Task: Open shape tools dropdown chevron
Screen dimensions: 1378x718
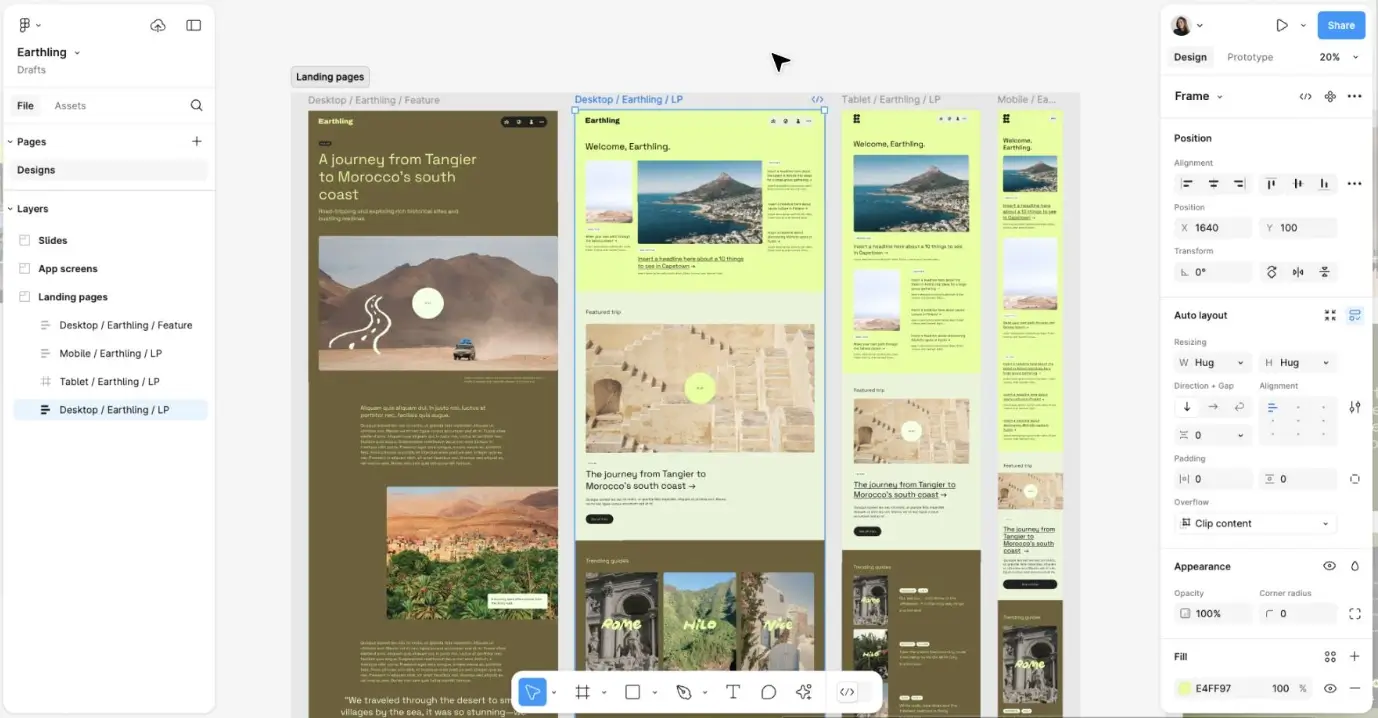Action: pyautogui.click(x=655, y=692)
